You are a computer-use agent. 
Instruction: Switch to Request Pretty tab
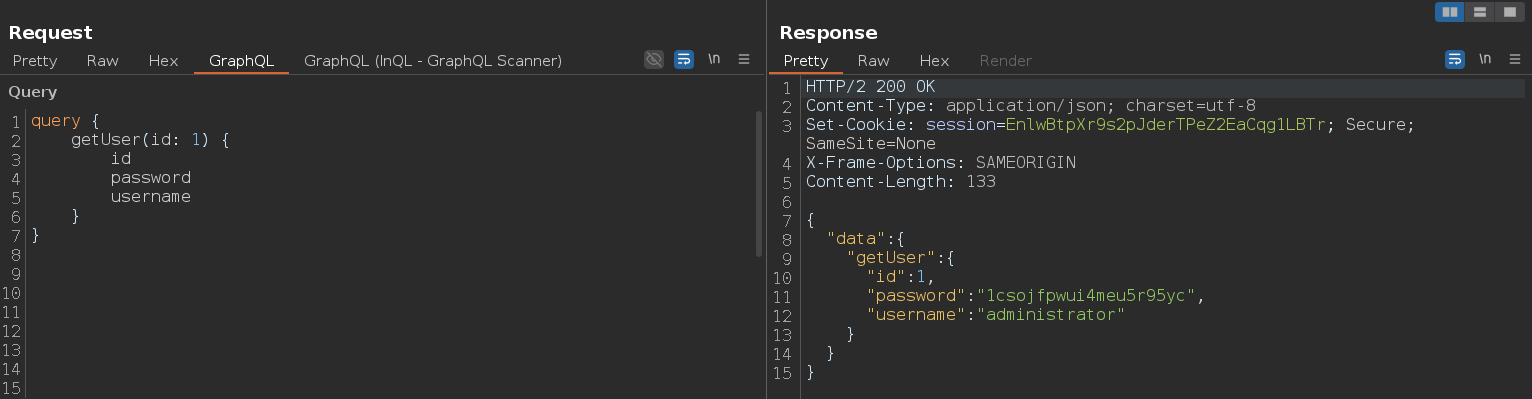click(35, 61)
